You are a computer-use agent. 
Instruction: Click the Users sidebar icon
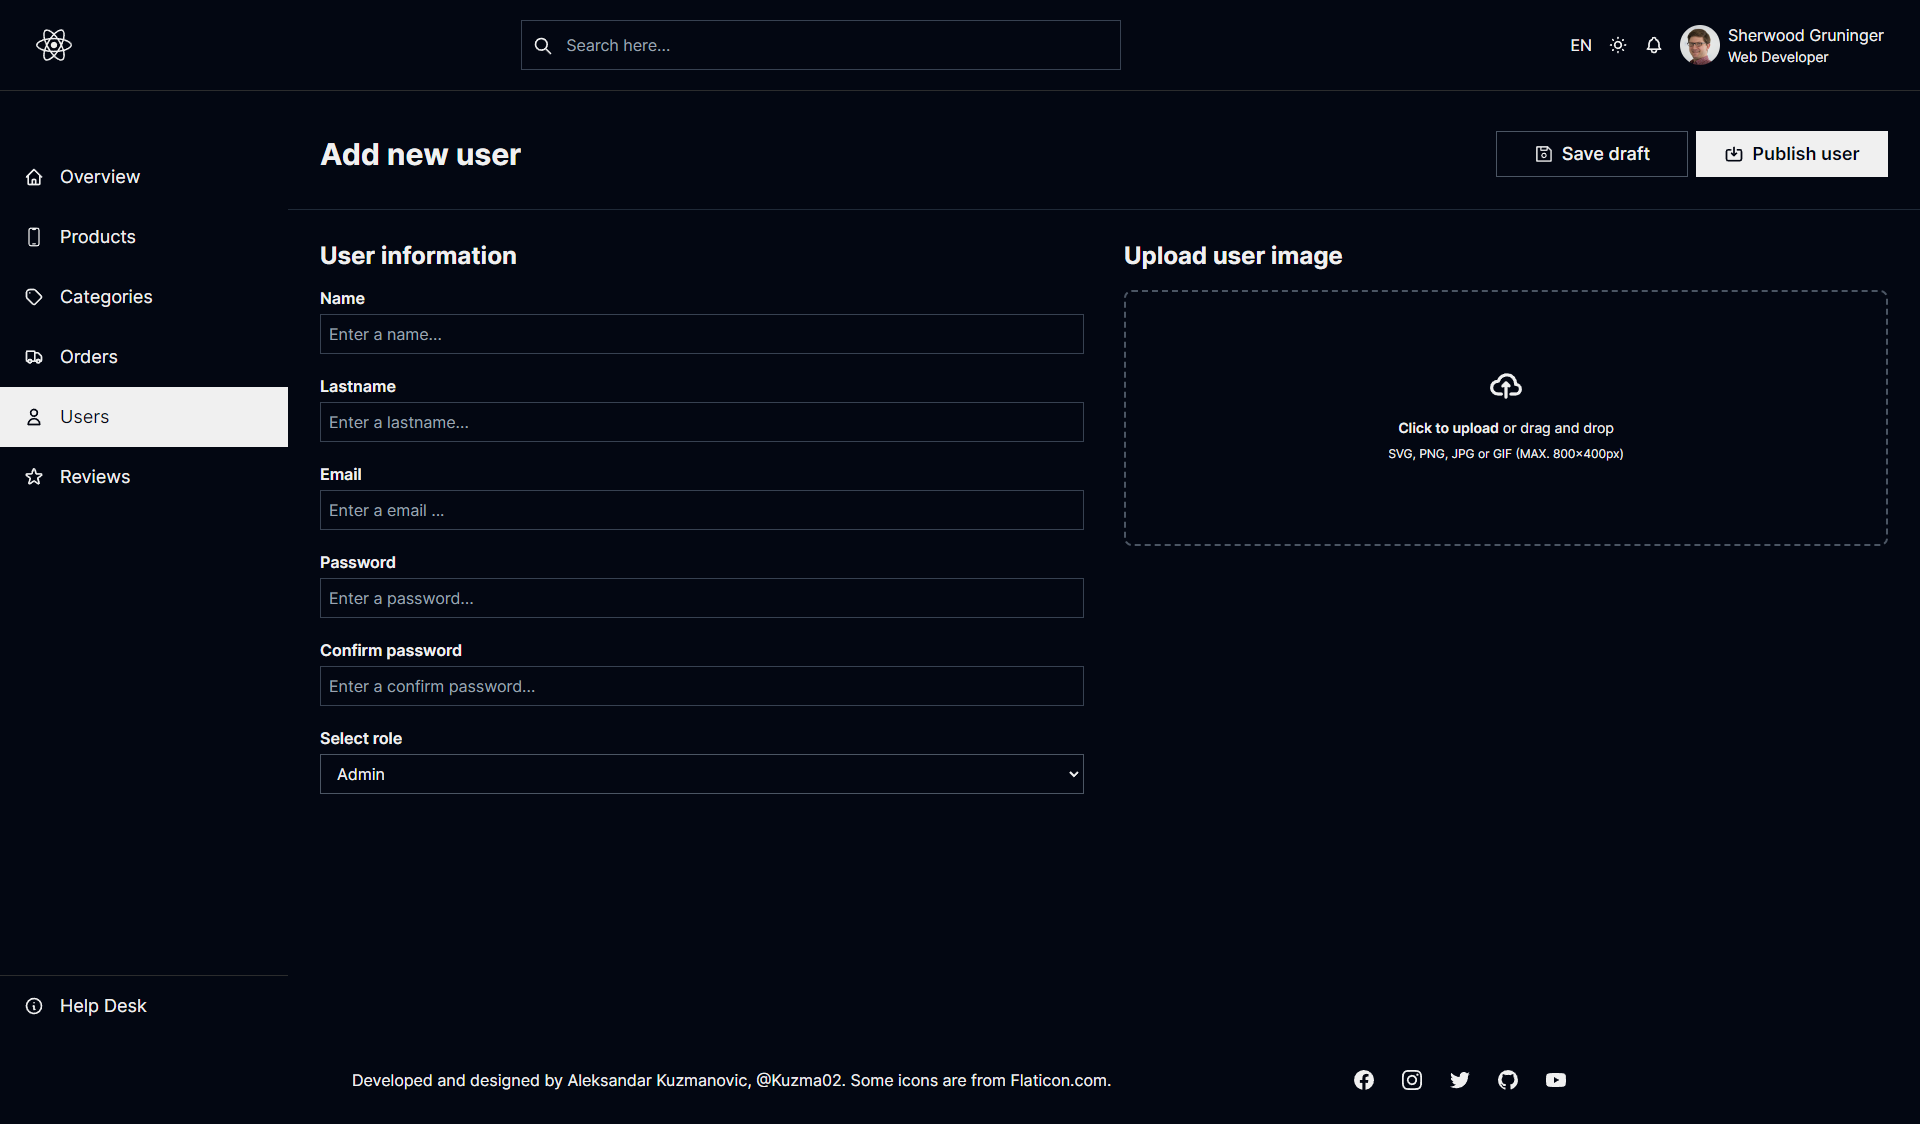(x=33, y=416)
